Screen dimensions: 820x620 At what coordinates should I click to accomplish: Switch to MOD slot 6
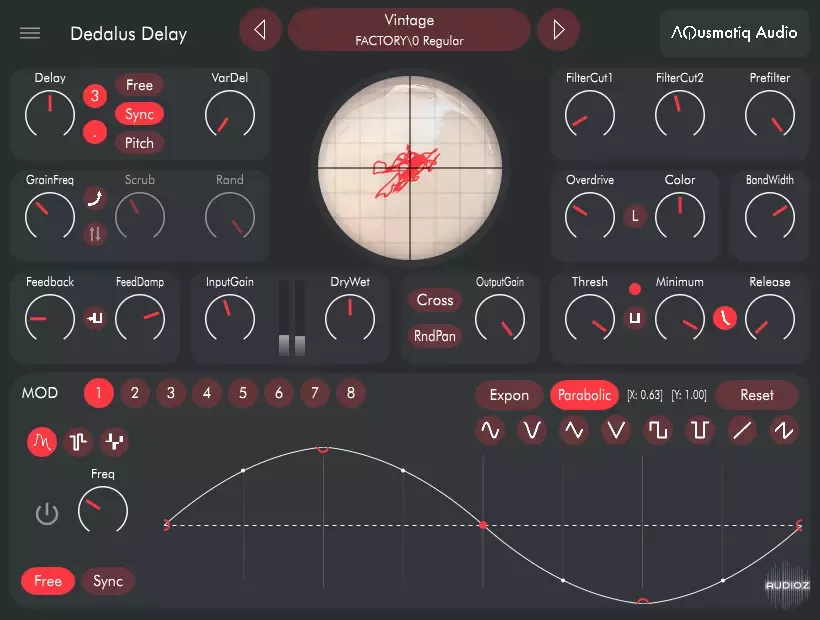click(x=279, y=393)
